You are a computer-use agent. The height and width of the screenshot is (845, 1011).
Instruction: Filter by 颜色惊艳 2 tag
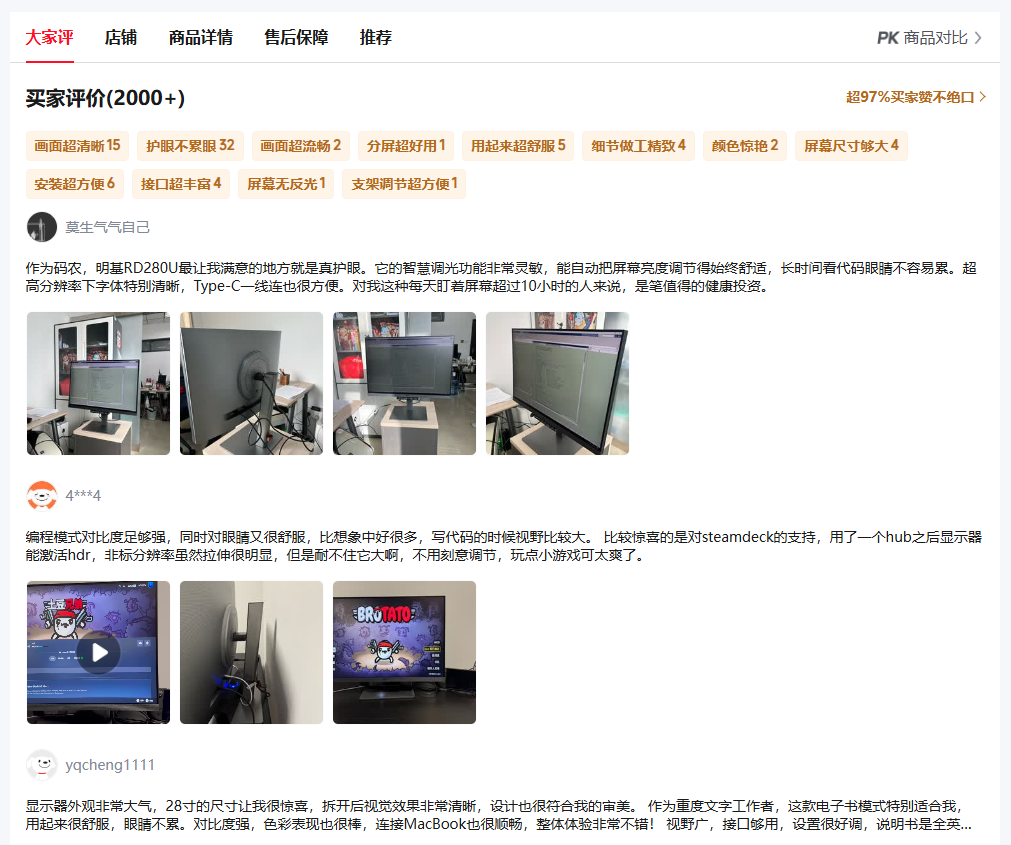(745, 146)
